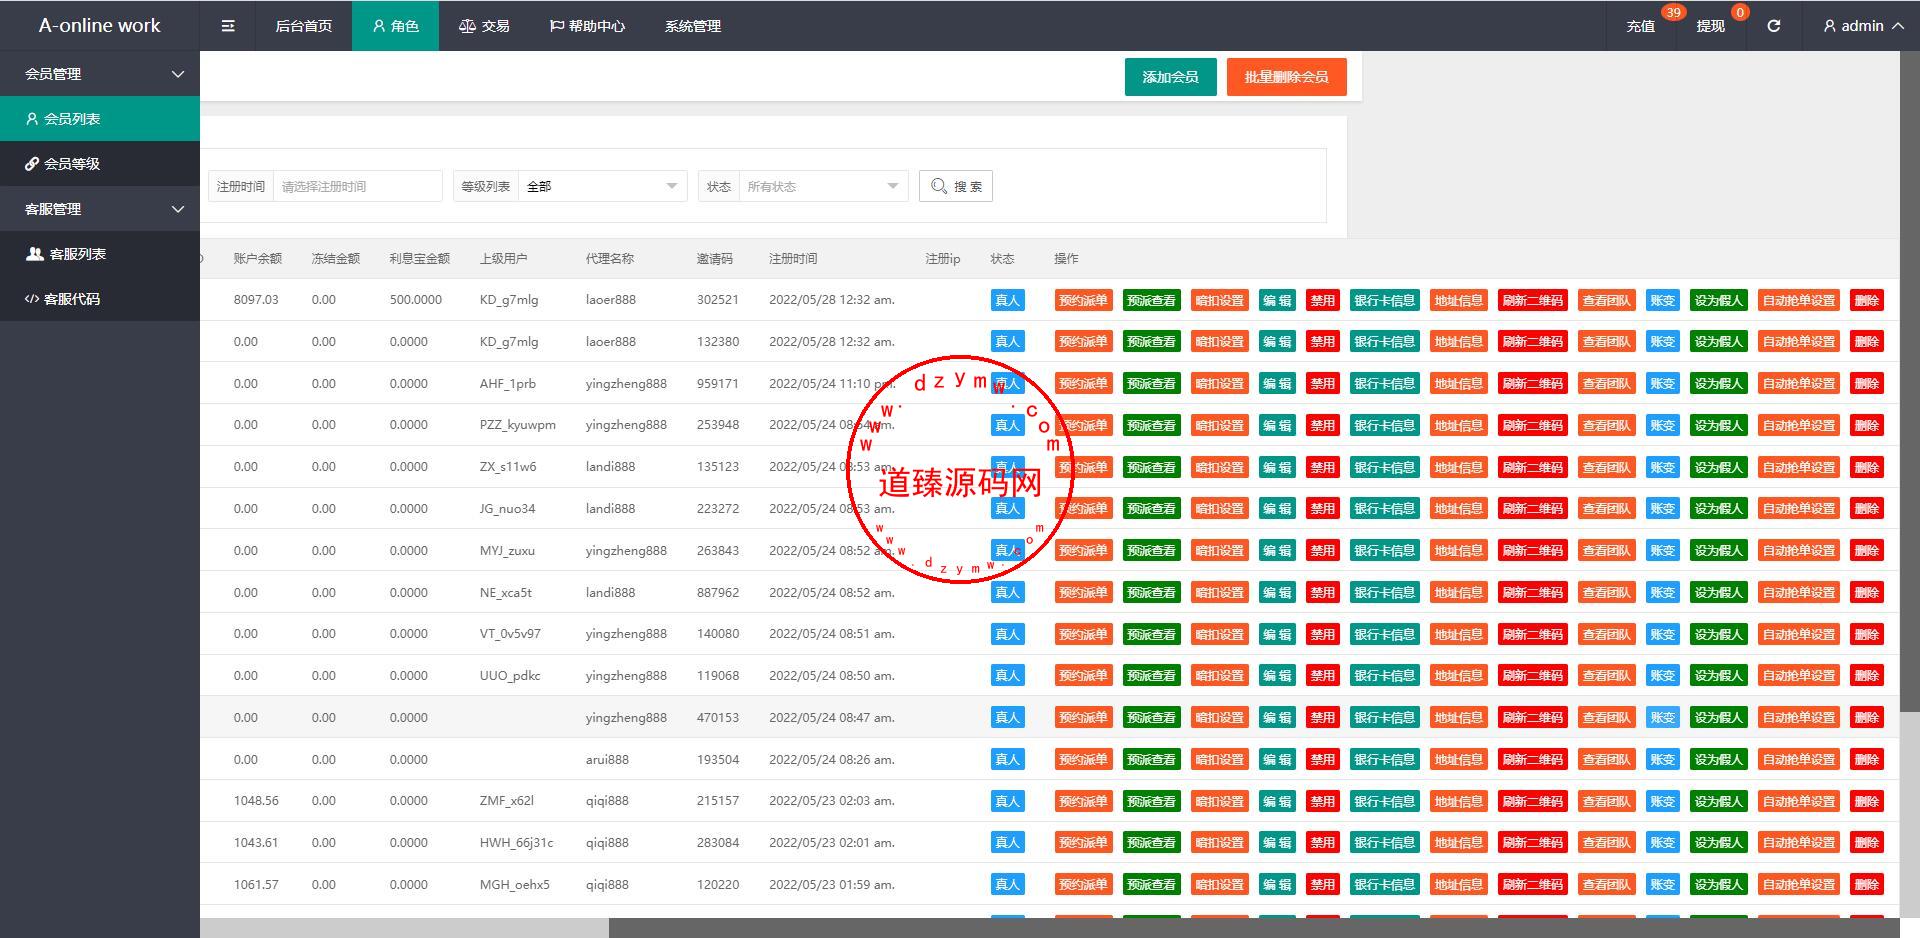Click 禁用 for invite code 887962

pos(1323,593)
